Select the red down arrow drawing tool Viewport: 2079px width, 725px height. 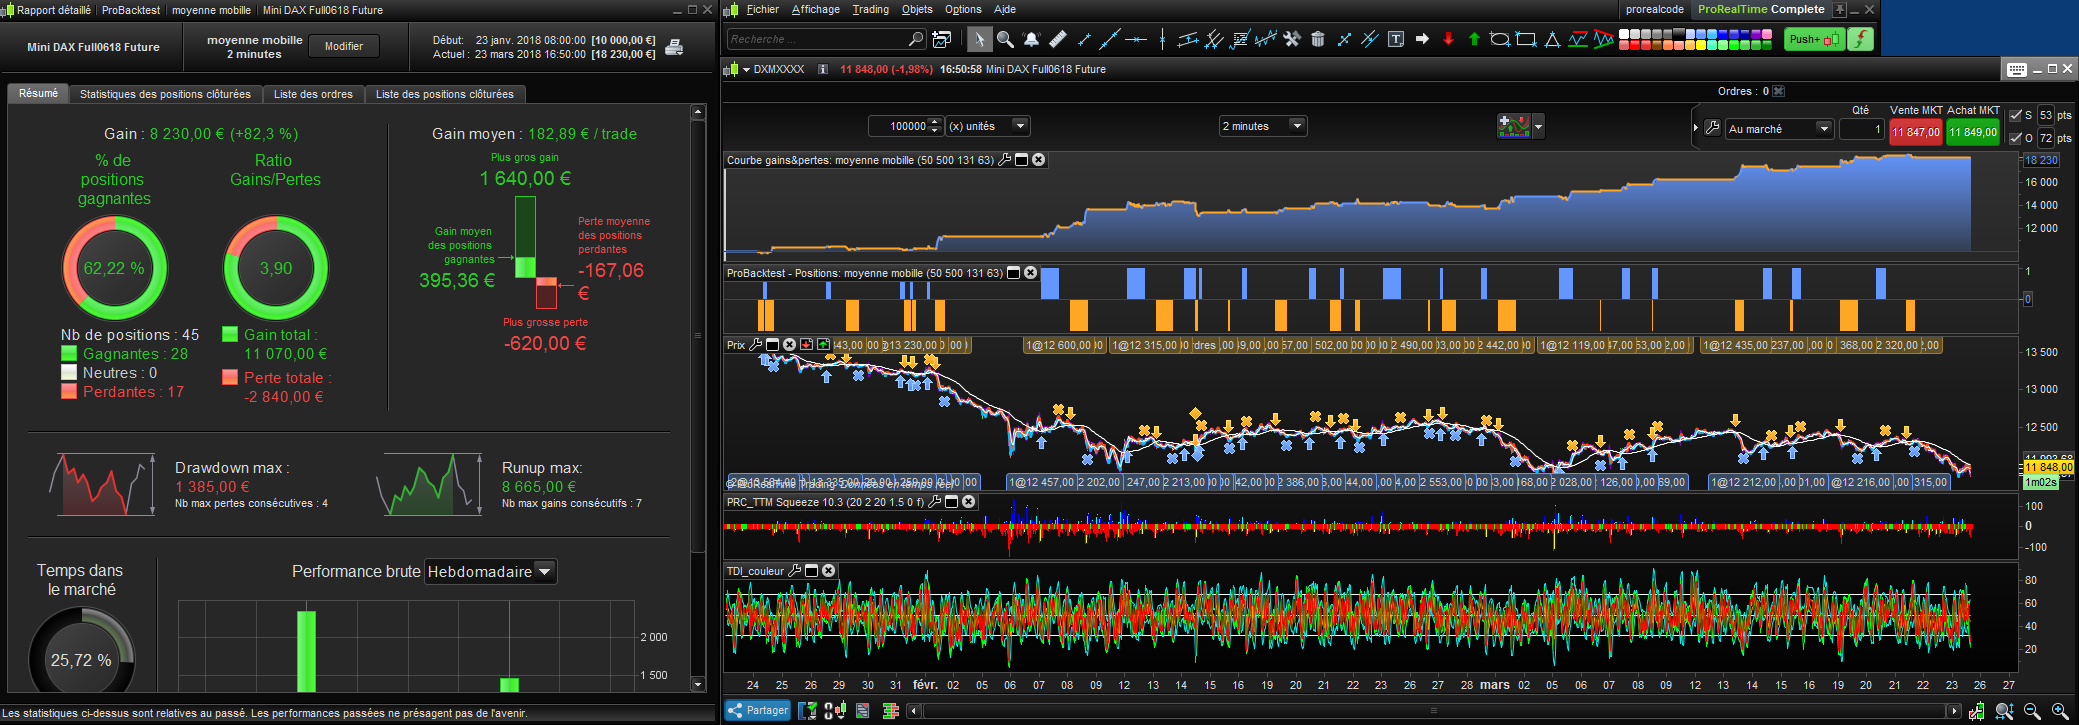[x=1448, y=39]
